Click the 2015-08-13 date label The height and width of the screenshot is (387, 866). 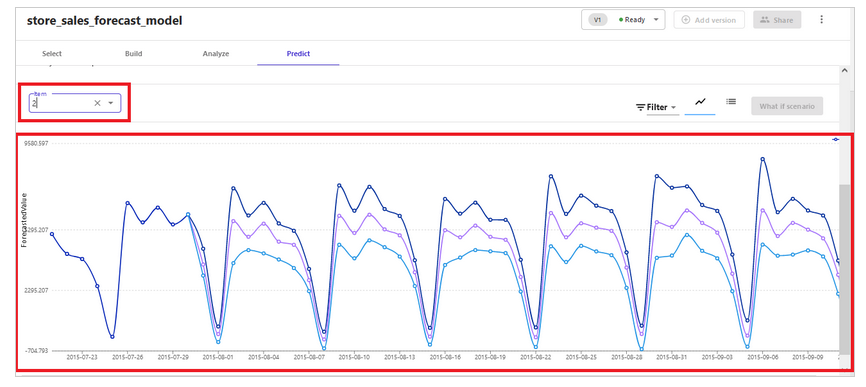tap(399, 357)
